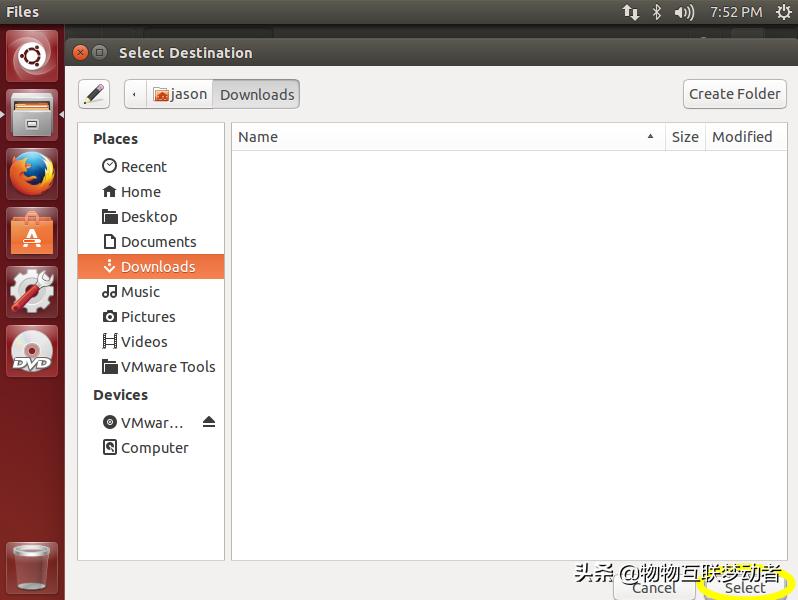Viewport: 798px width, 600px height.
Task: Open Ubuntu Dash from the launcher
Action: 32,56
